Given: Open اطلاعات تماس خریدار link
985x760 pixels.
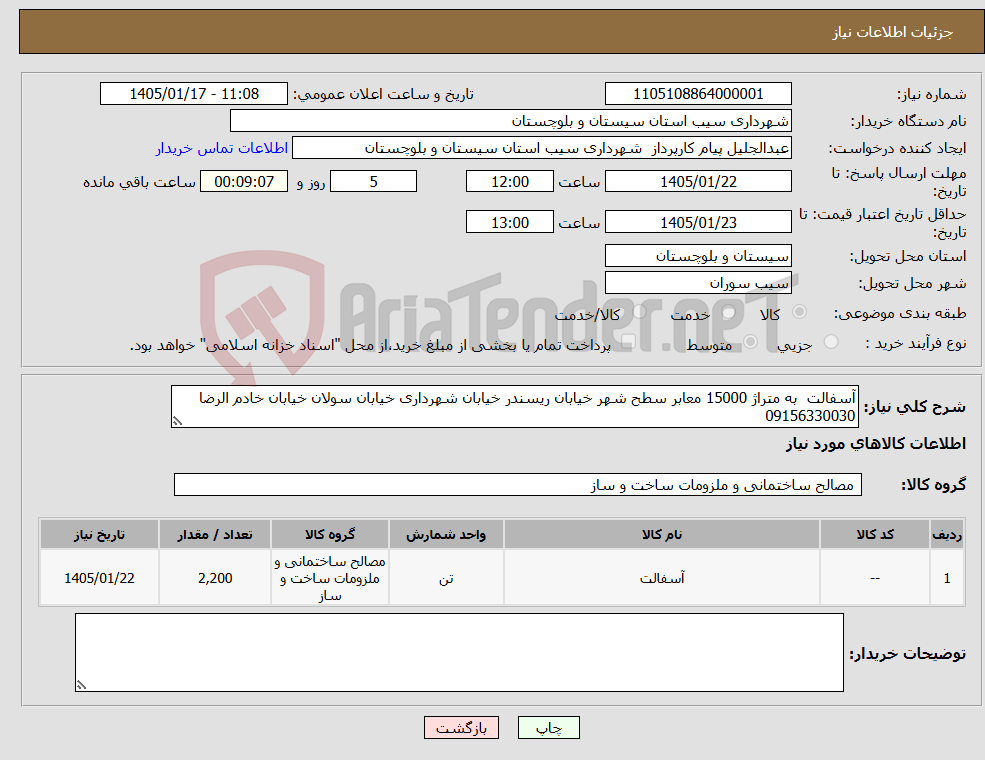Looking at the screenshot, I should tap(222, 148).
